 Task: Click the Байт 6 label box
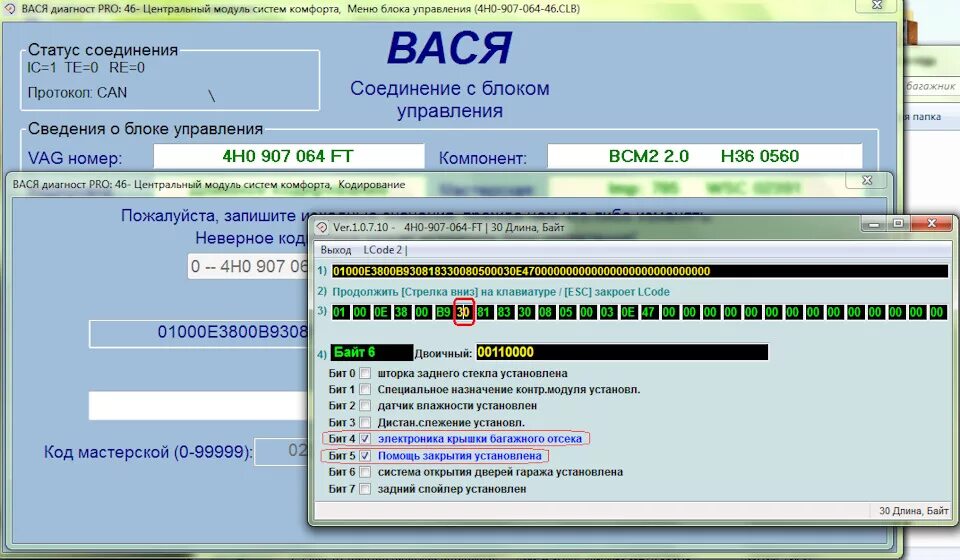coord(372,353)
